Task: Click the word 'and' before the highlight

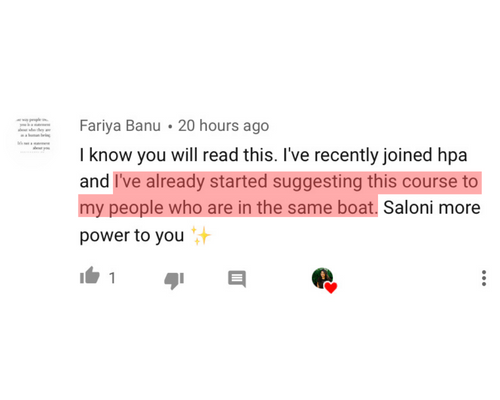Action: click(x=94, y=182)
